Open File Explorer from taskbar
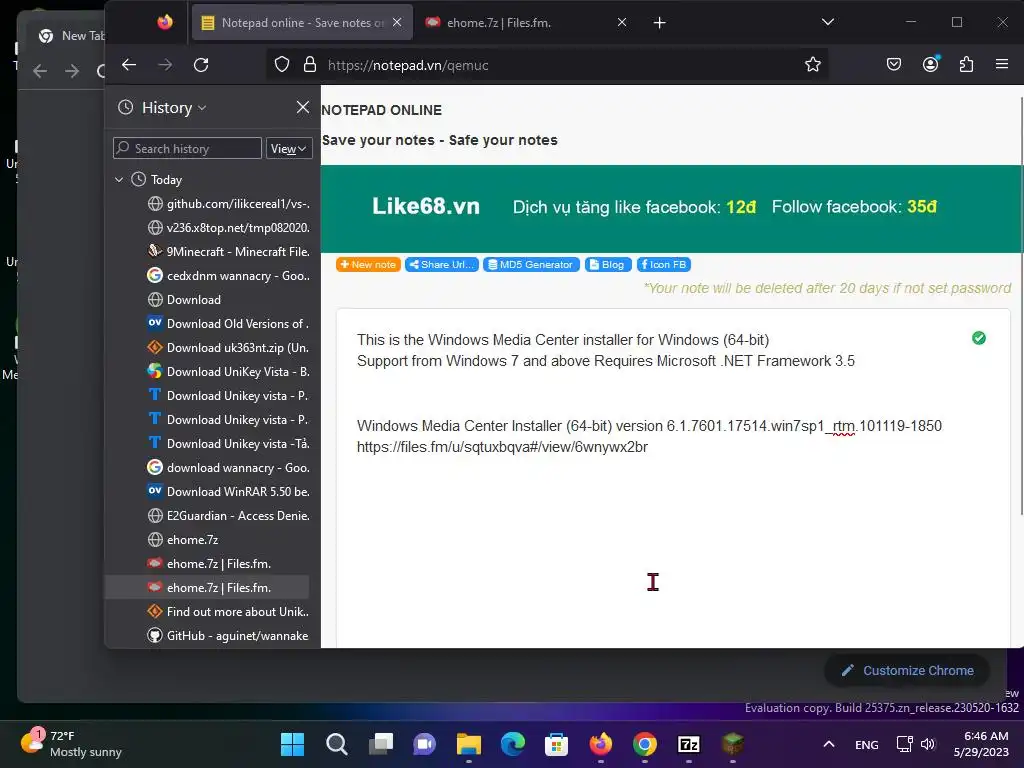 (468, 744)
